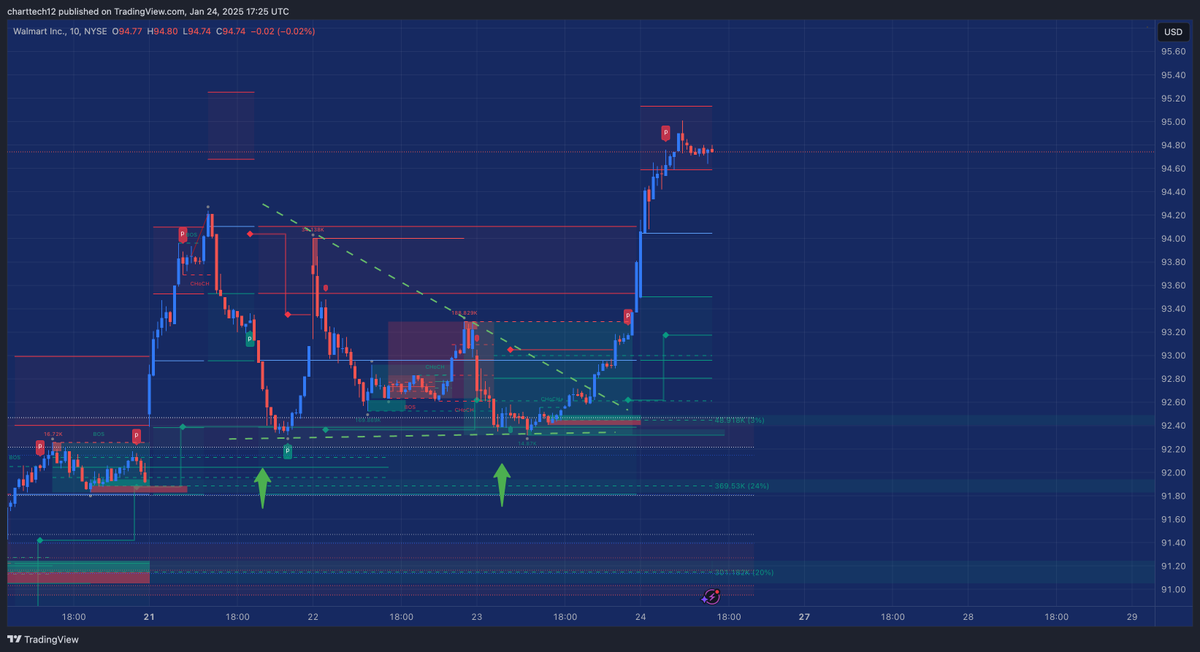Click the change value −0.02 (−0.02%)
The height and width of the screenshot is (652, 1200).
tap(285, 31)
